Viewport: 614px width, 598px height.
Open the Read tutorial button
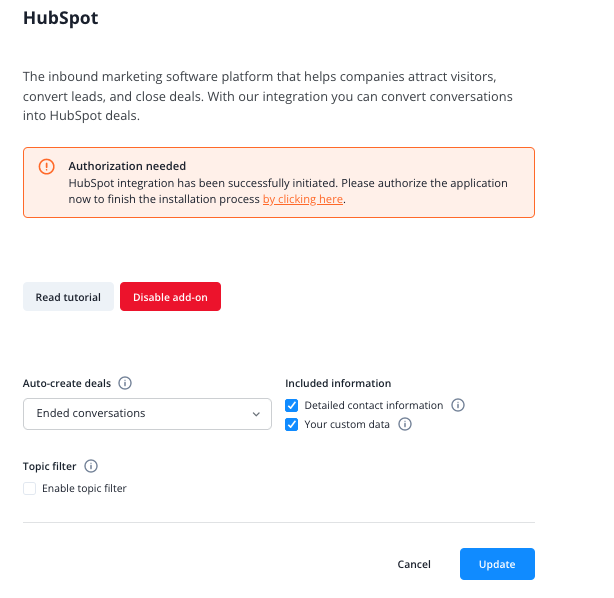68,297
